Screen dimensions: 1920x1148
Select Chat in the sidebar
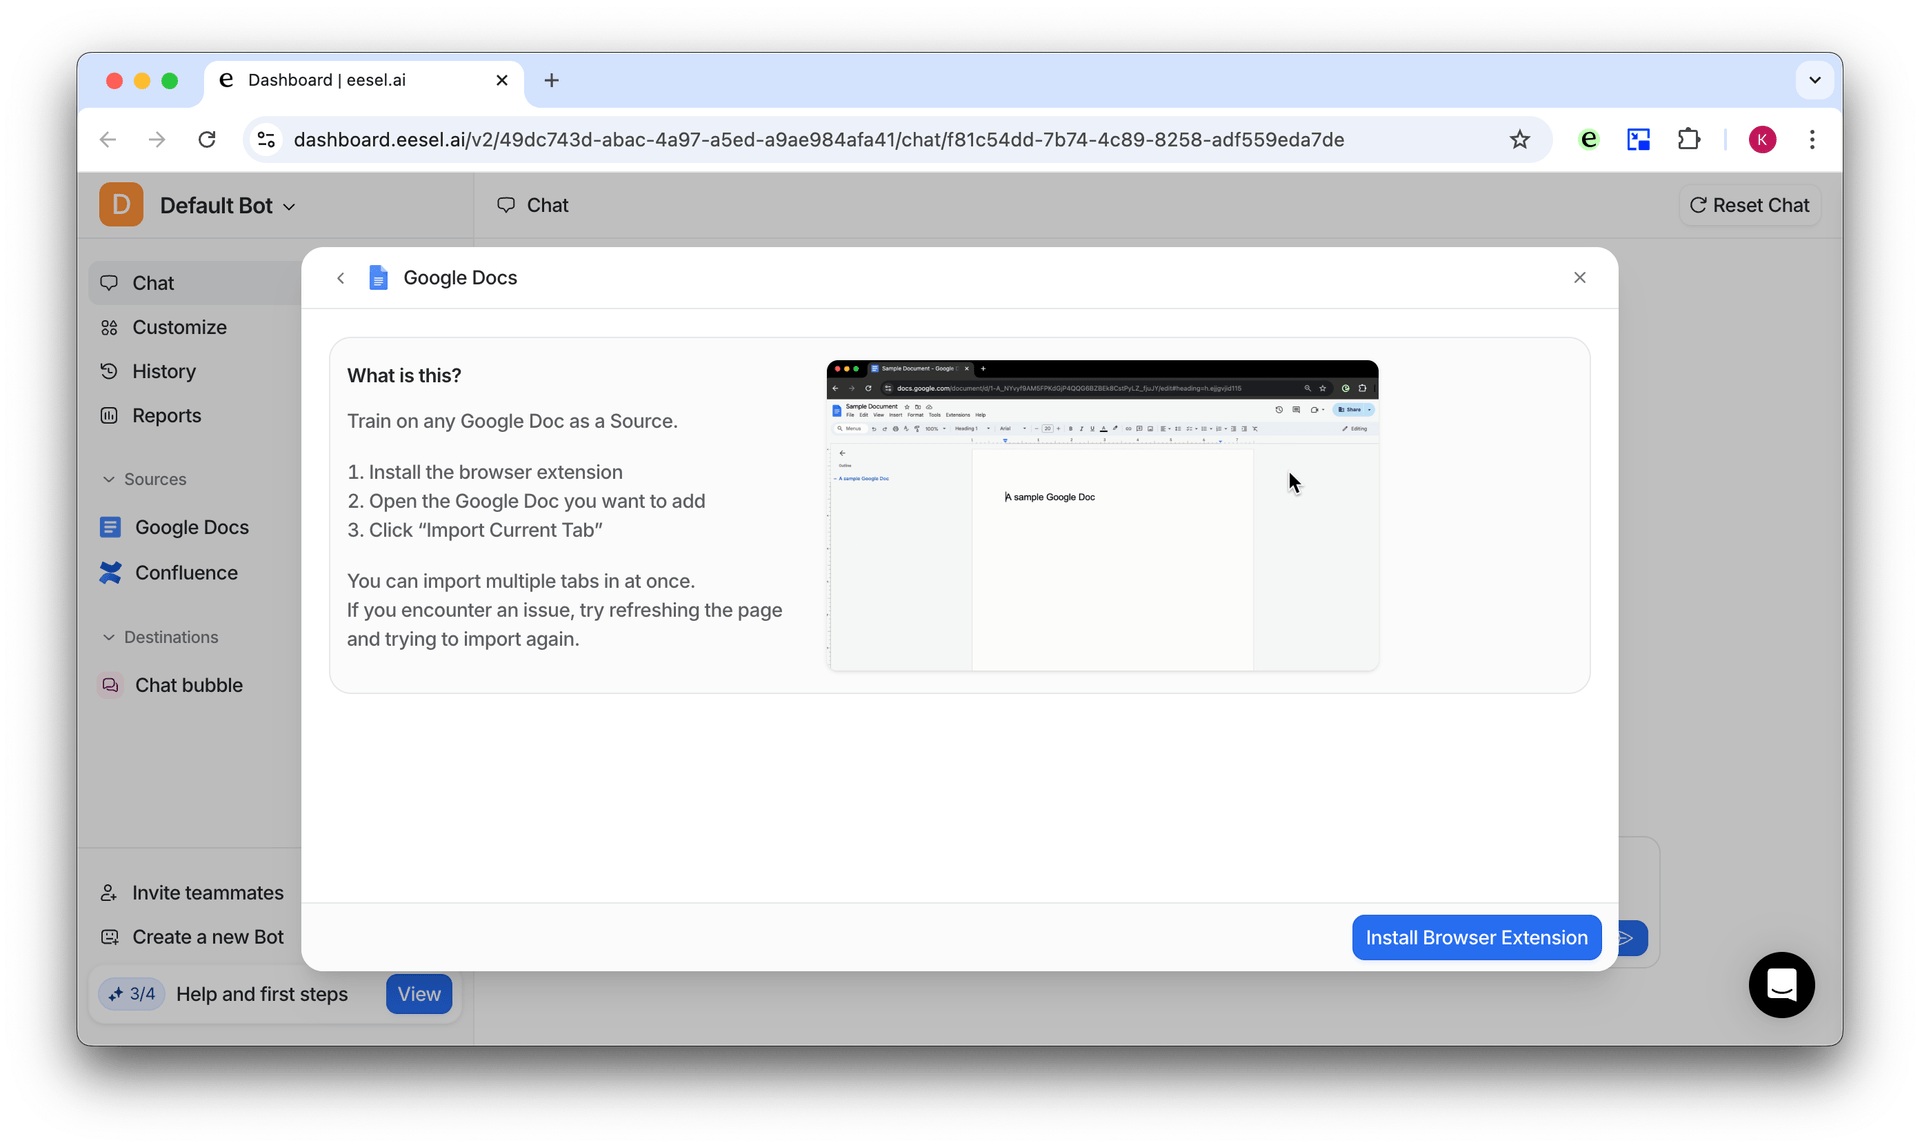196,283
